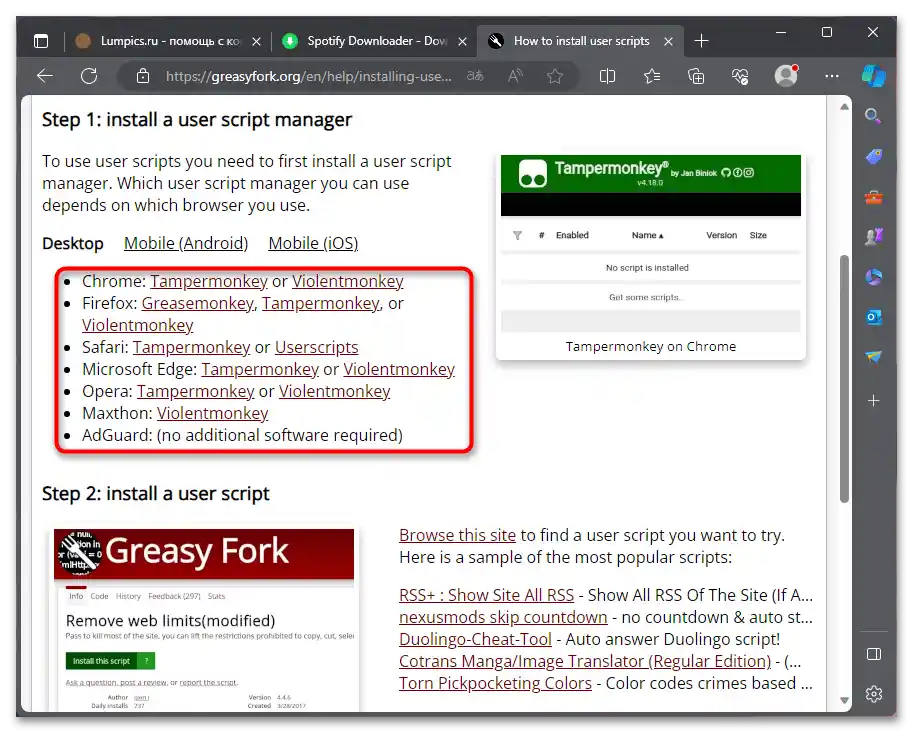Open Settings and more menu
Viewport: 913px width, 733px height.
tap(832, 76)
